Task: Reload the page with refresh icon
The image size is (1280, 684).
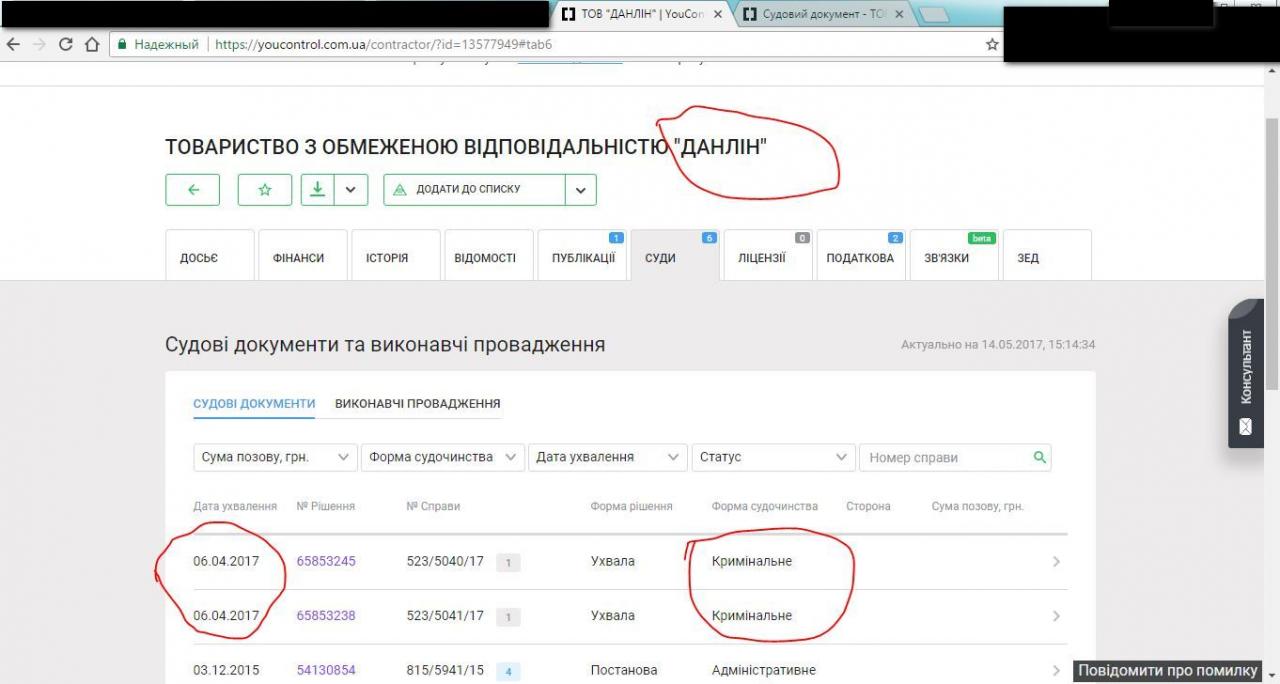Action: pos(66,44)
